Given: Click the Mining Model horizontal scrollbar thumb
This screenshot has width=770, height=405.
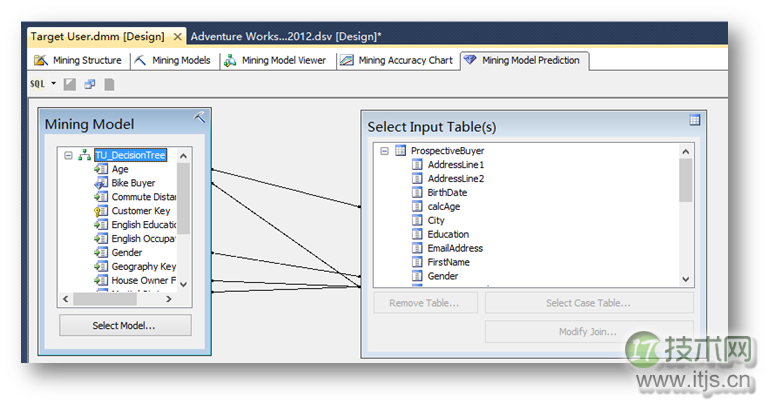Looking at the screenshot, I should tap(105, 298).
